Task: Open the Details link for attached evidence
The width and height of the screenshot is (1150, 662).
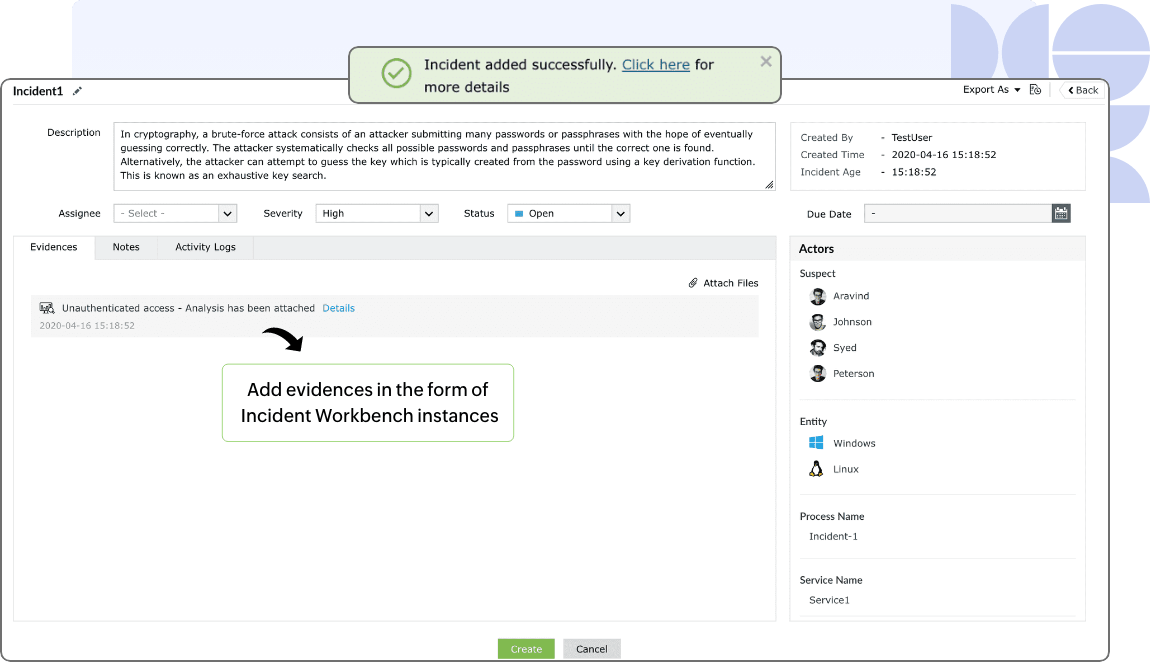Action: [339, 308]
